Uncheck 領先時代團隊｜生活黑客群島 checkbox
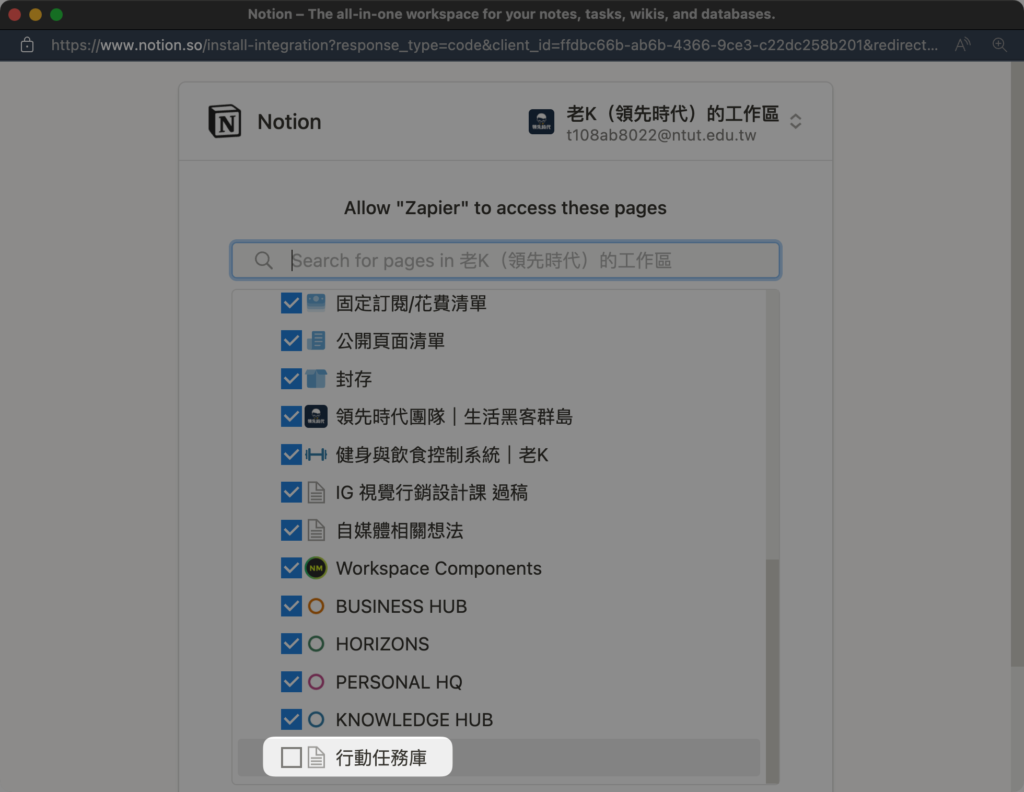The height and width of the screenshot is (792, 1024). tap(291, 417)
